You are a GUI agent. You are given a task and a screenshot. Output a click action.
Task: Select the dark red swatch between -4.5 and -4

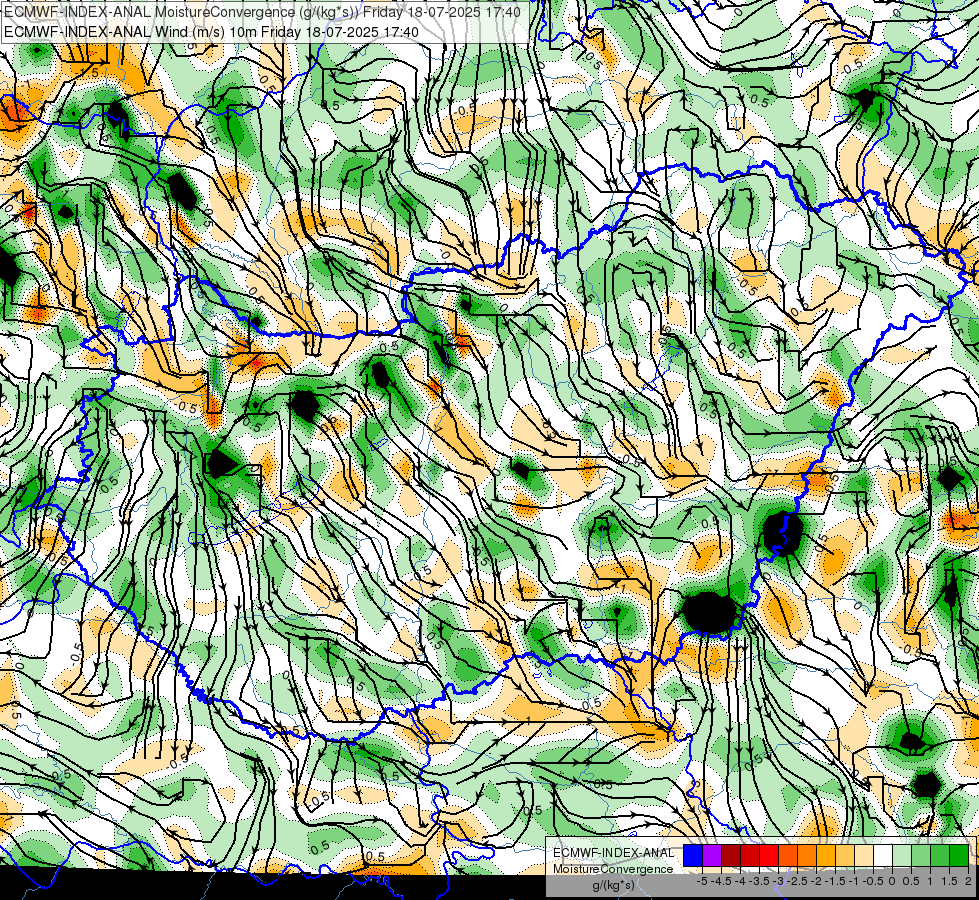click(x=731, y=856)
